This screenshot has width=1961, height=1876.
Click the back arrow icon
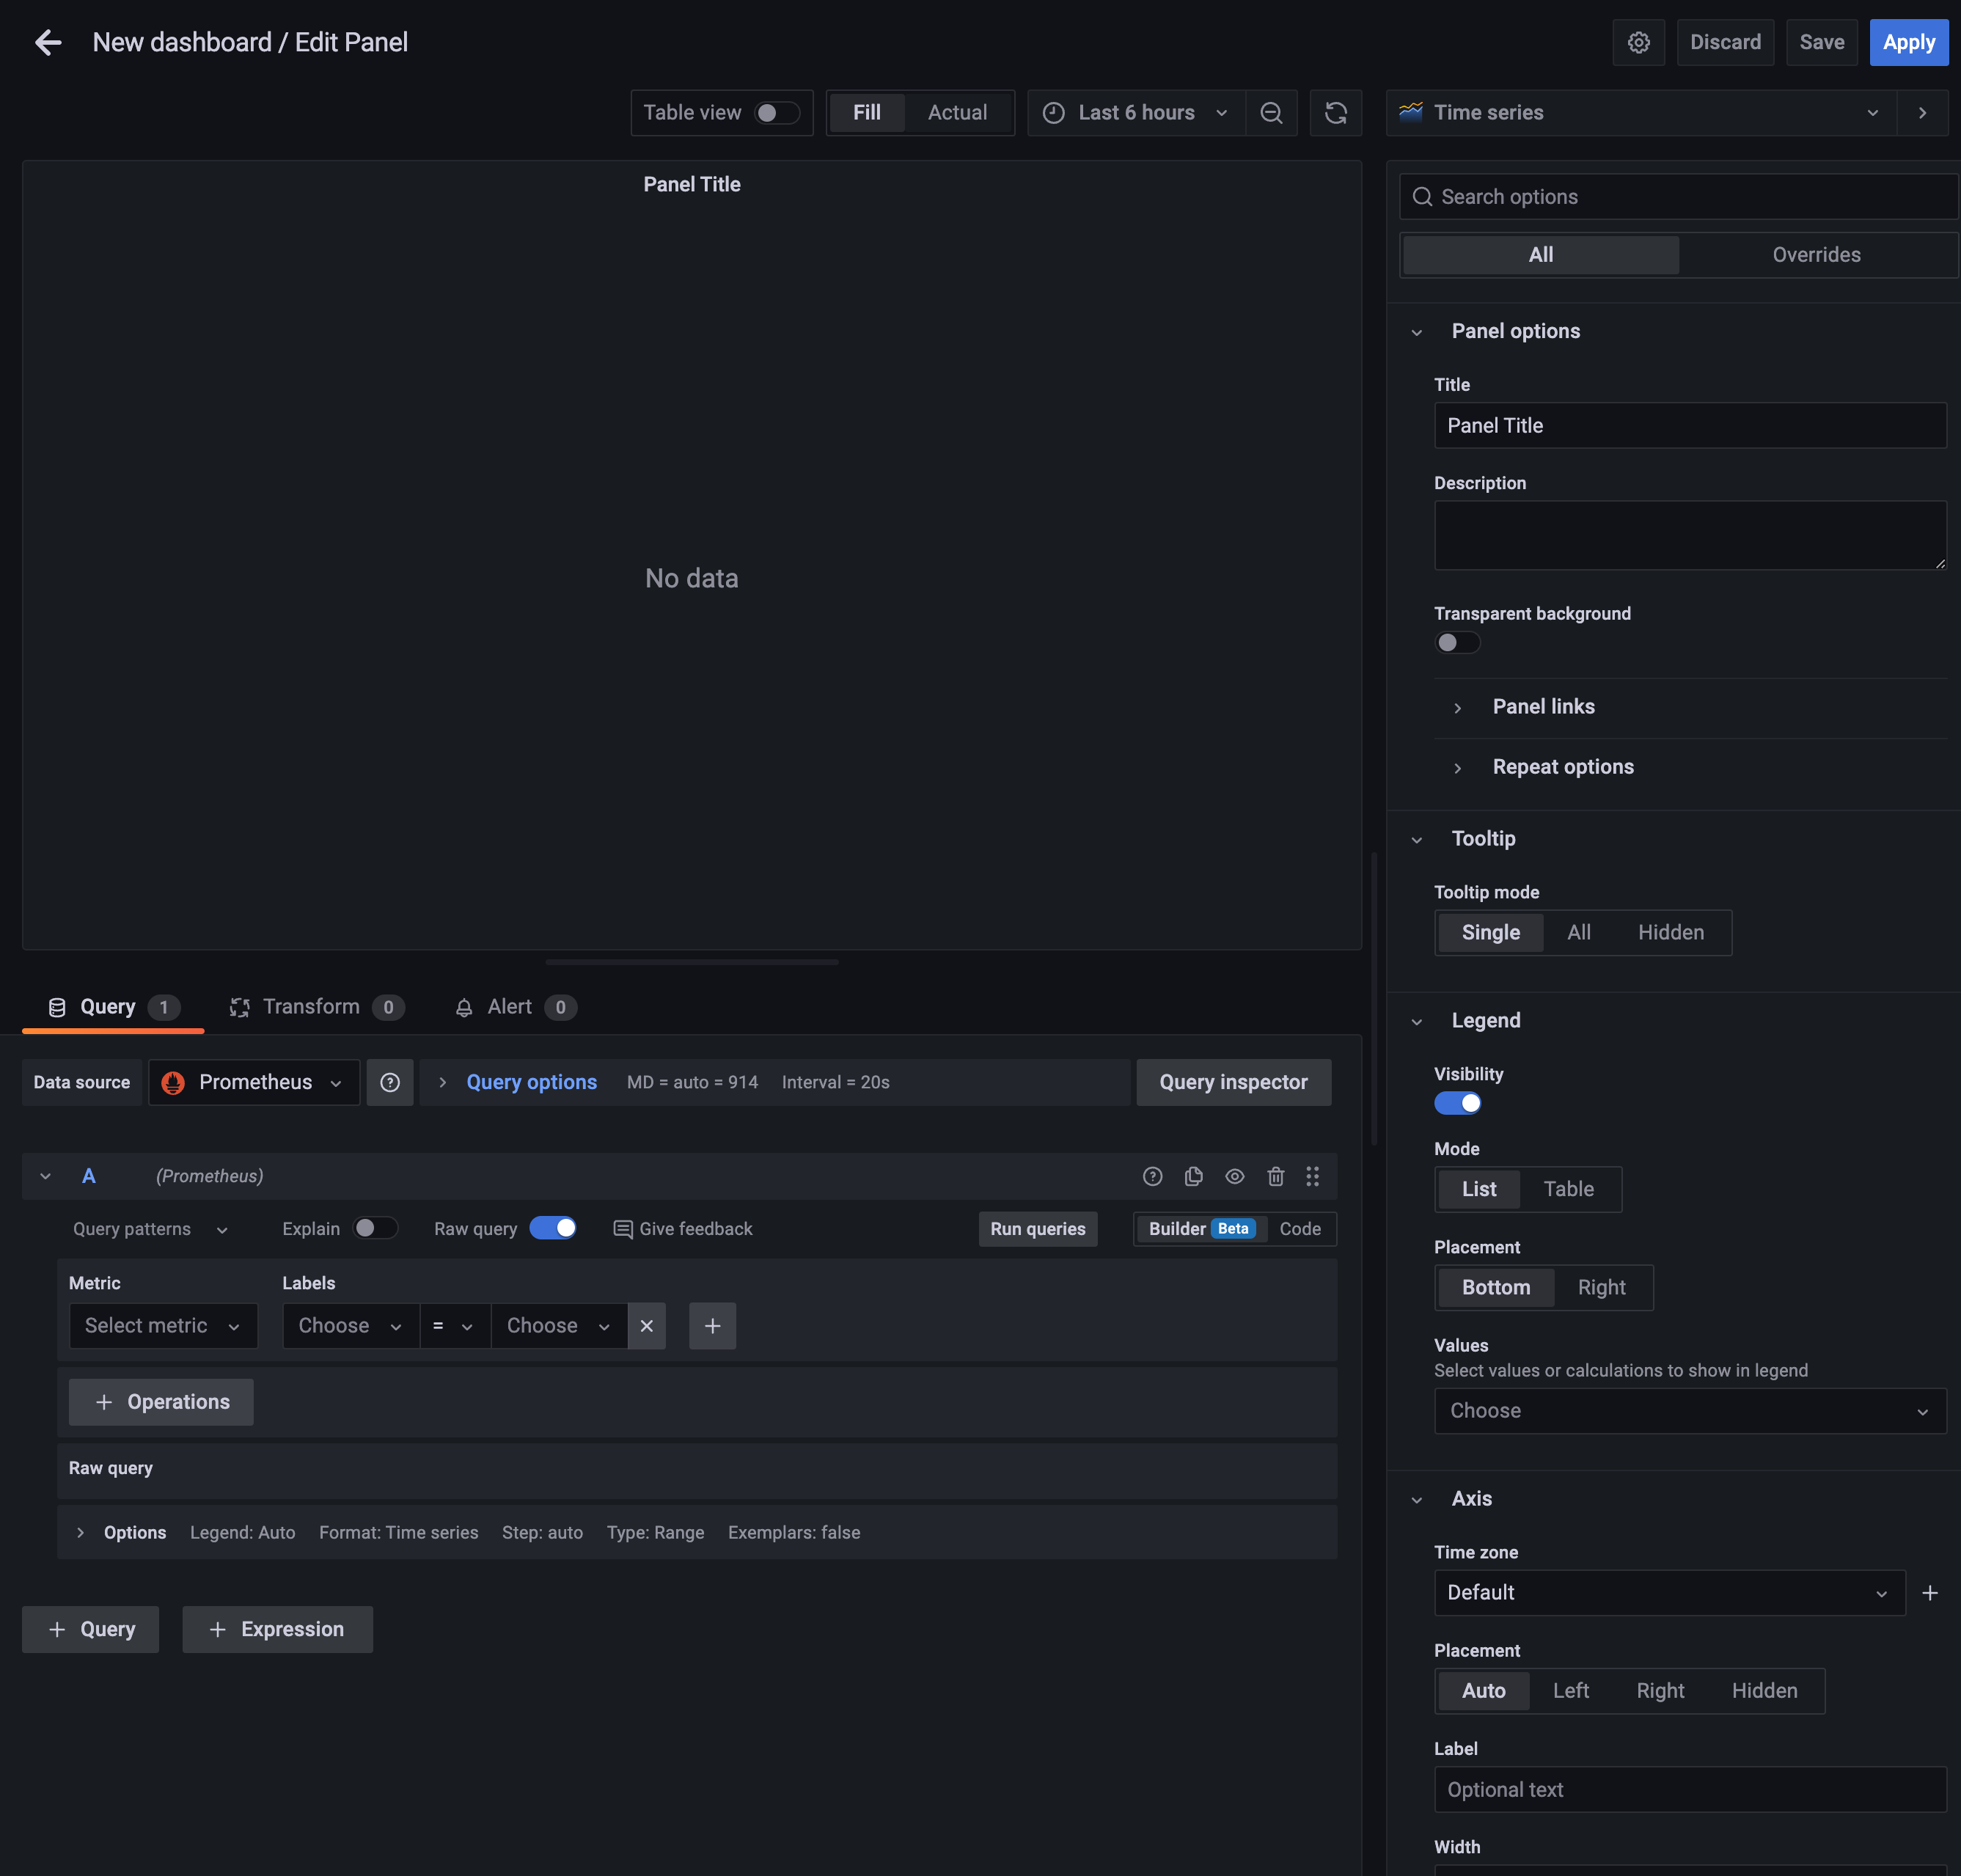coord(48,42)
